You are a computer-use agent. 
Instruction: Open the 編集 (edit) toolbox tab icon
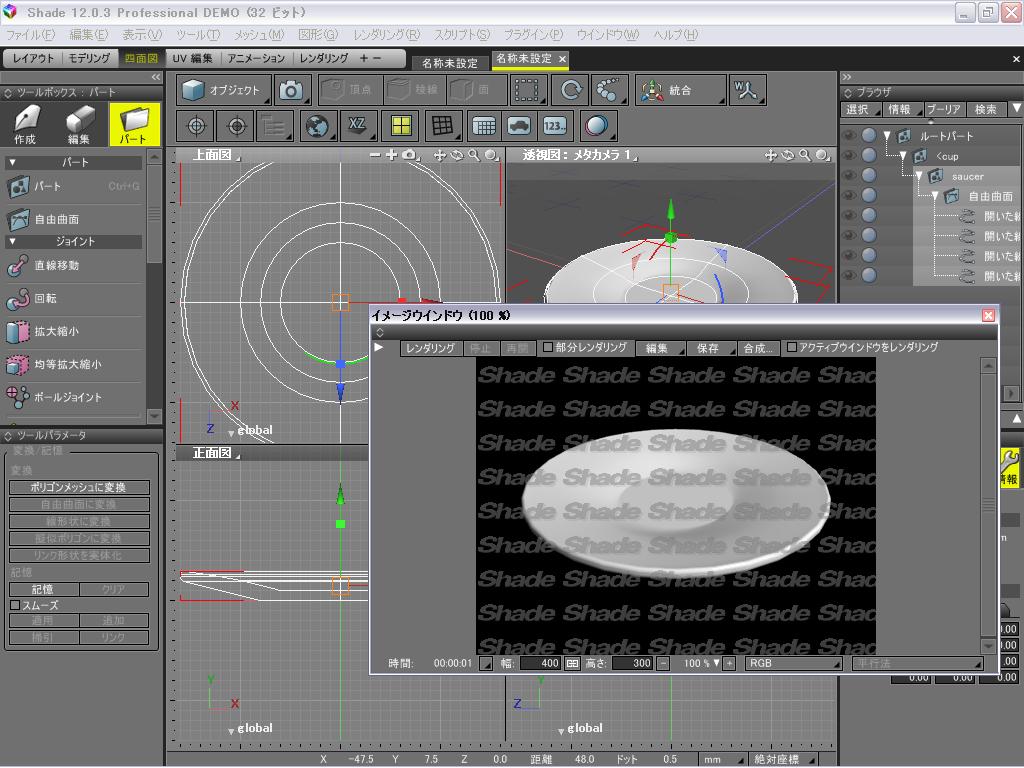tap(79, 124)
